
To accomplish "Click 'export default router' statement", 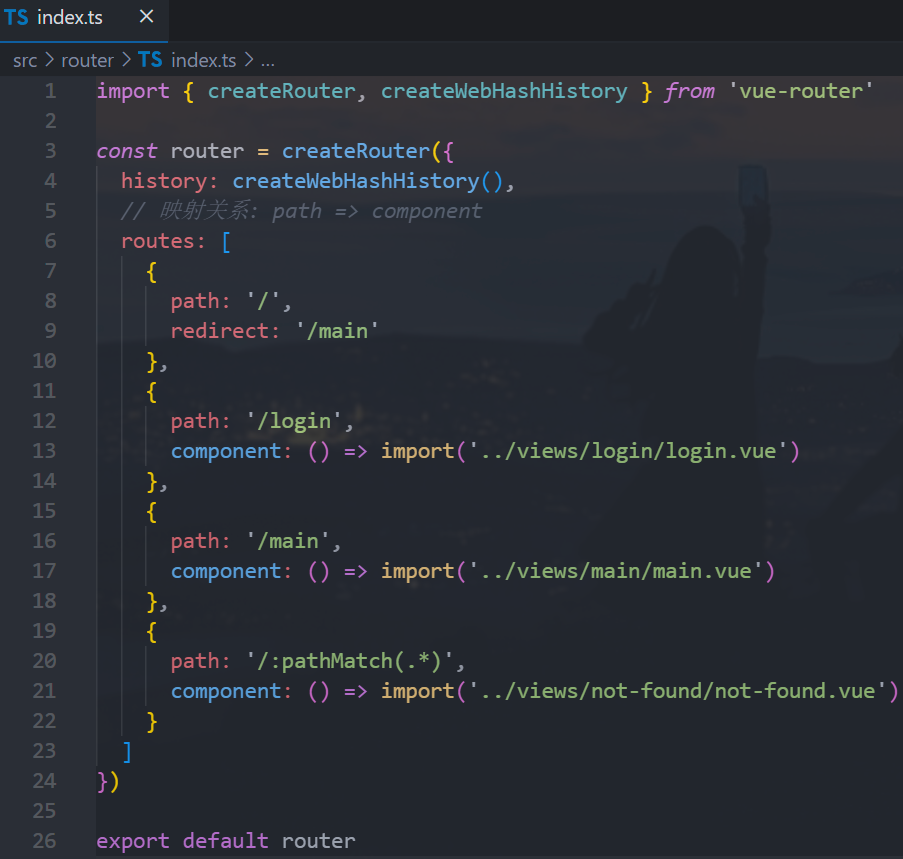I will tap(225, 841).
